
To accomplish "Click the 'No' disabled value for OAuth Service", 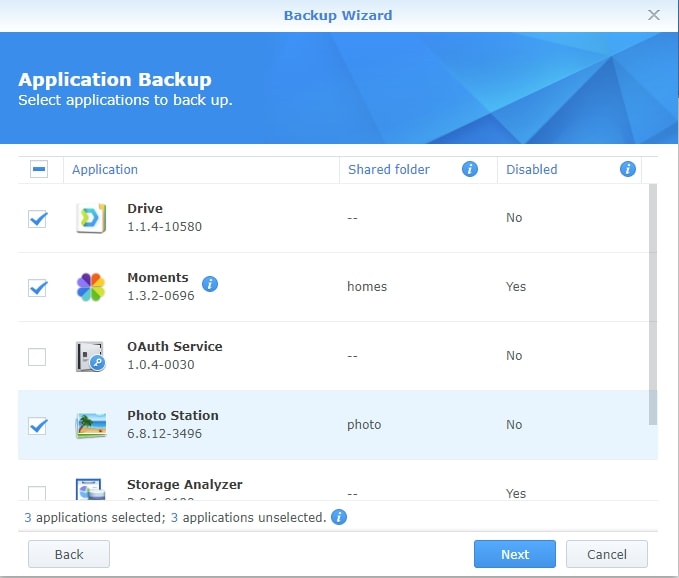I will (514, 355).
